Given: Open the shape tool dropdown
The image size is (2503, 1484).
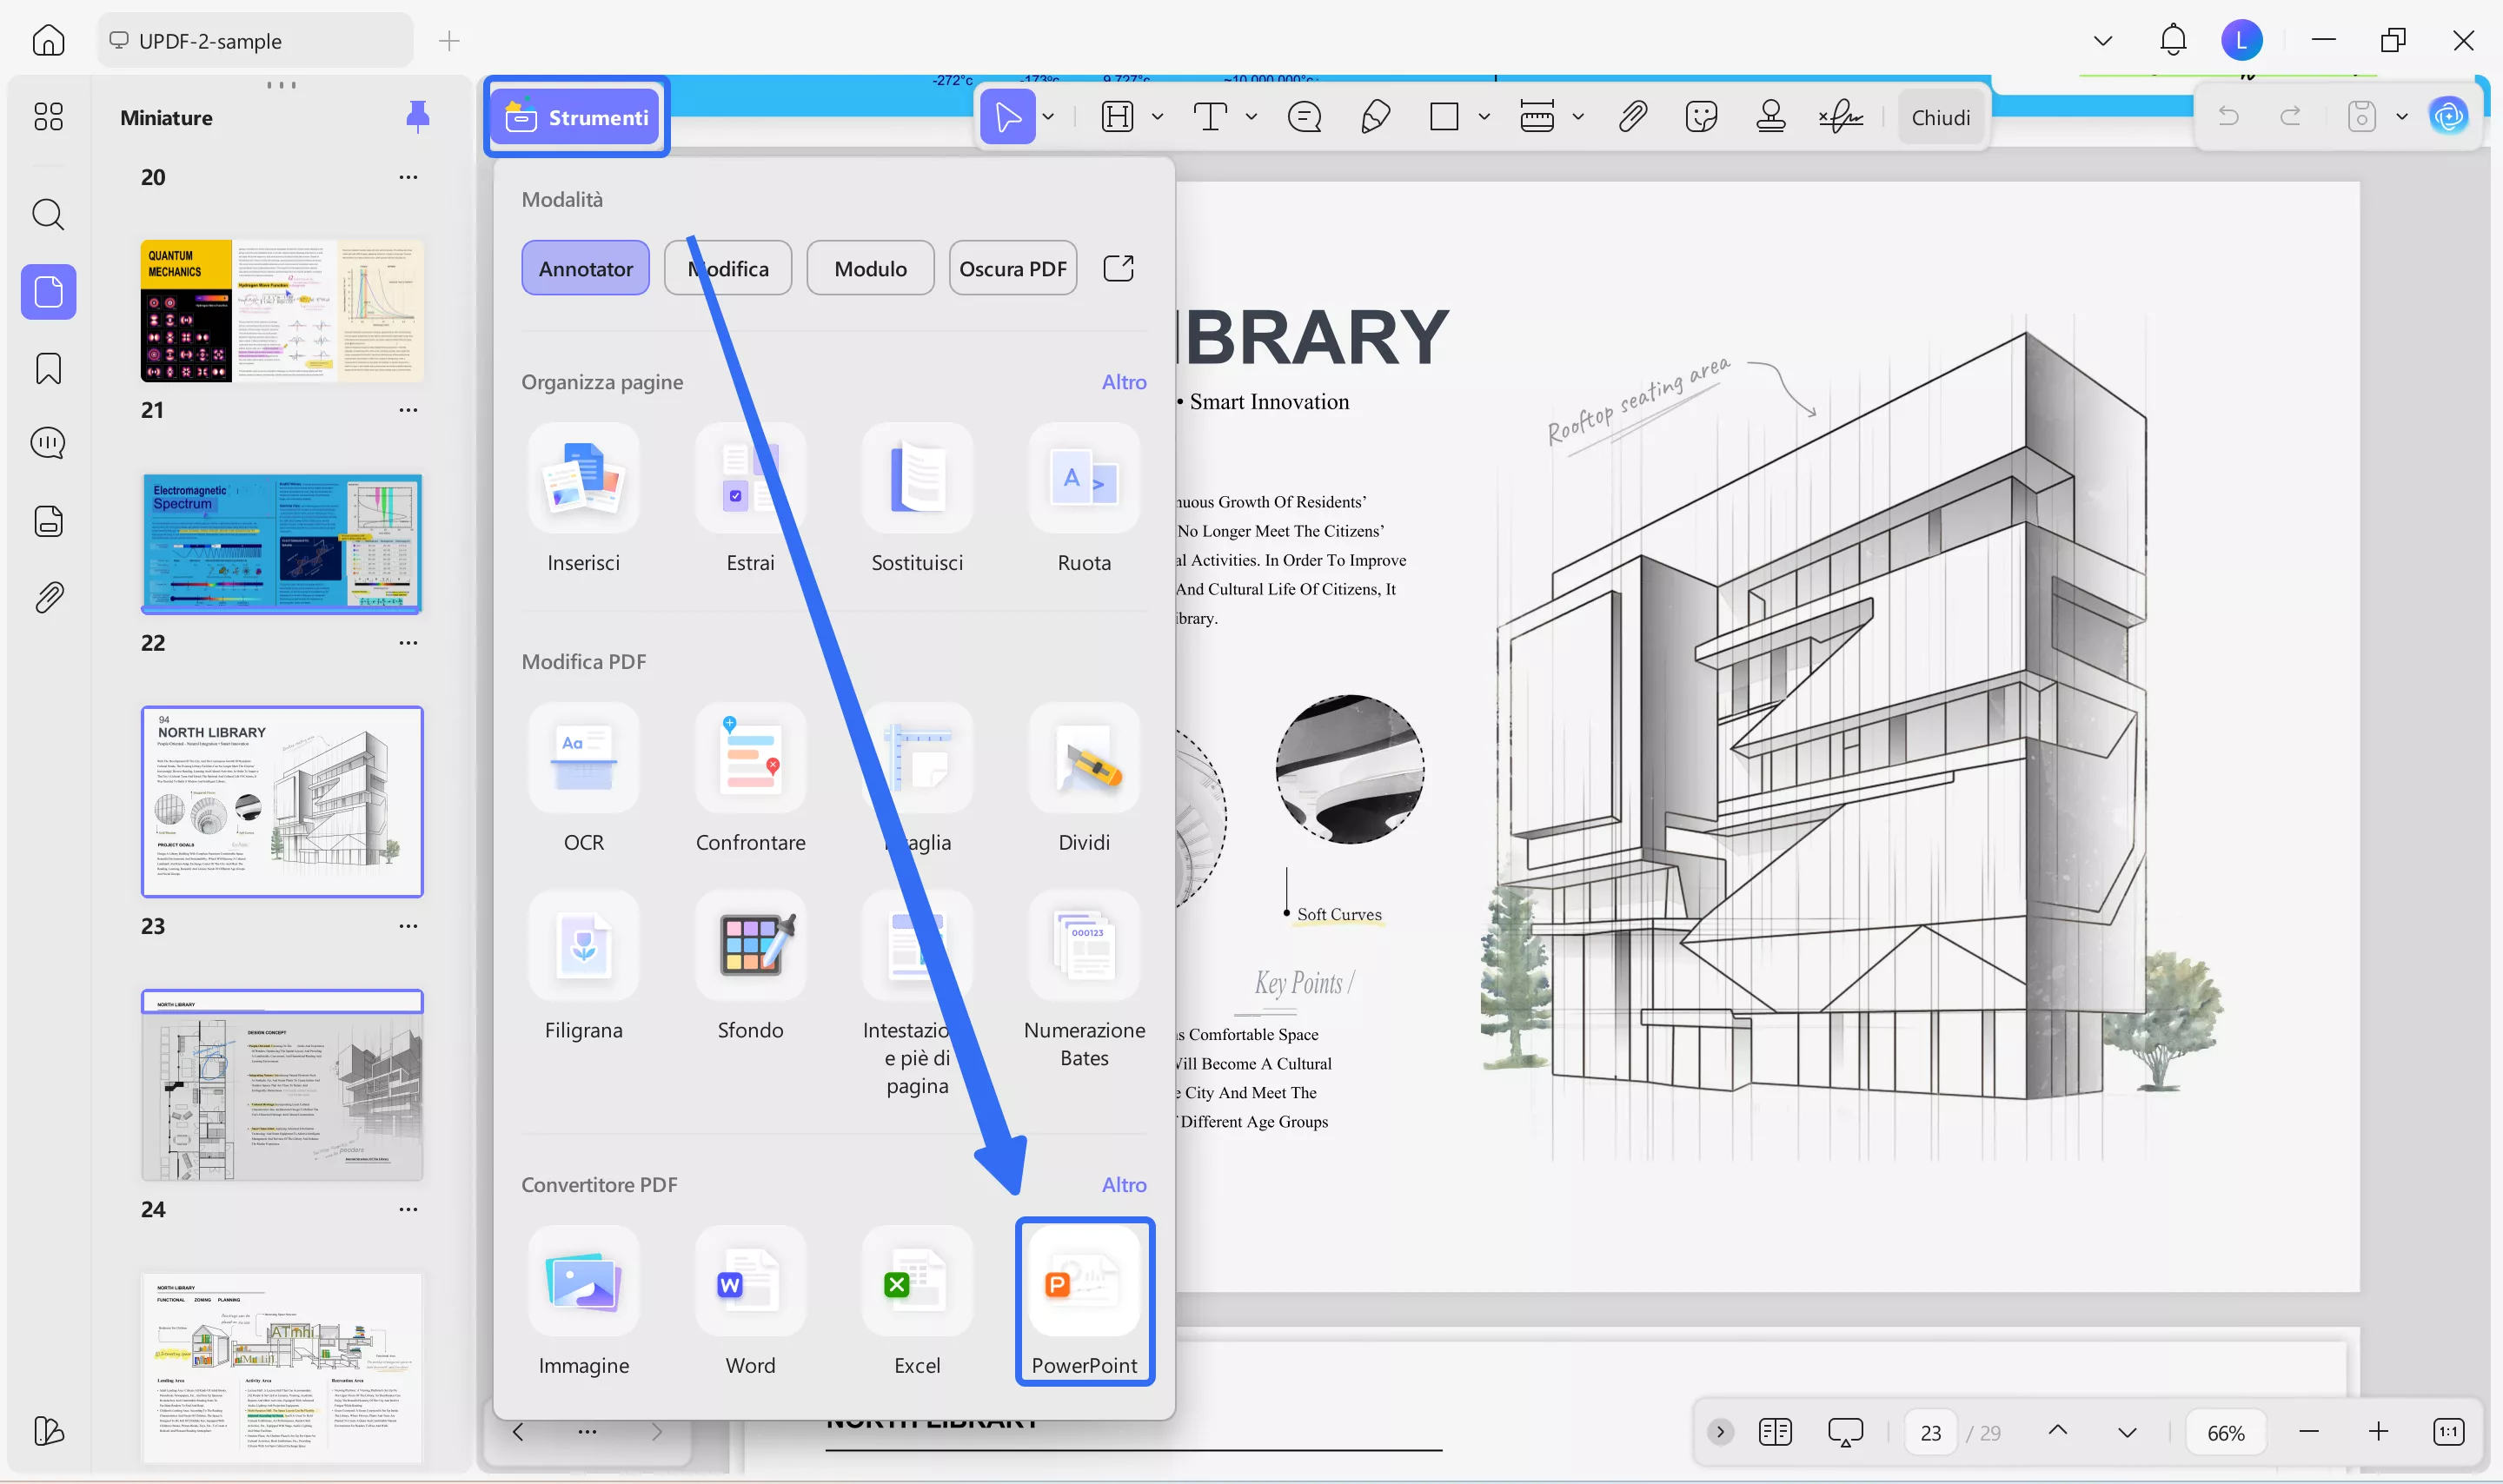Looking at the screenshot, I should pyautogui.click(x=1484, y=117).
